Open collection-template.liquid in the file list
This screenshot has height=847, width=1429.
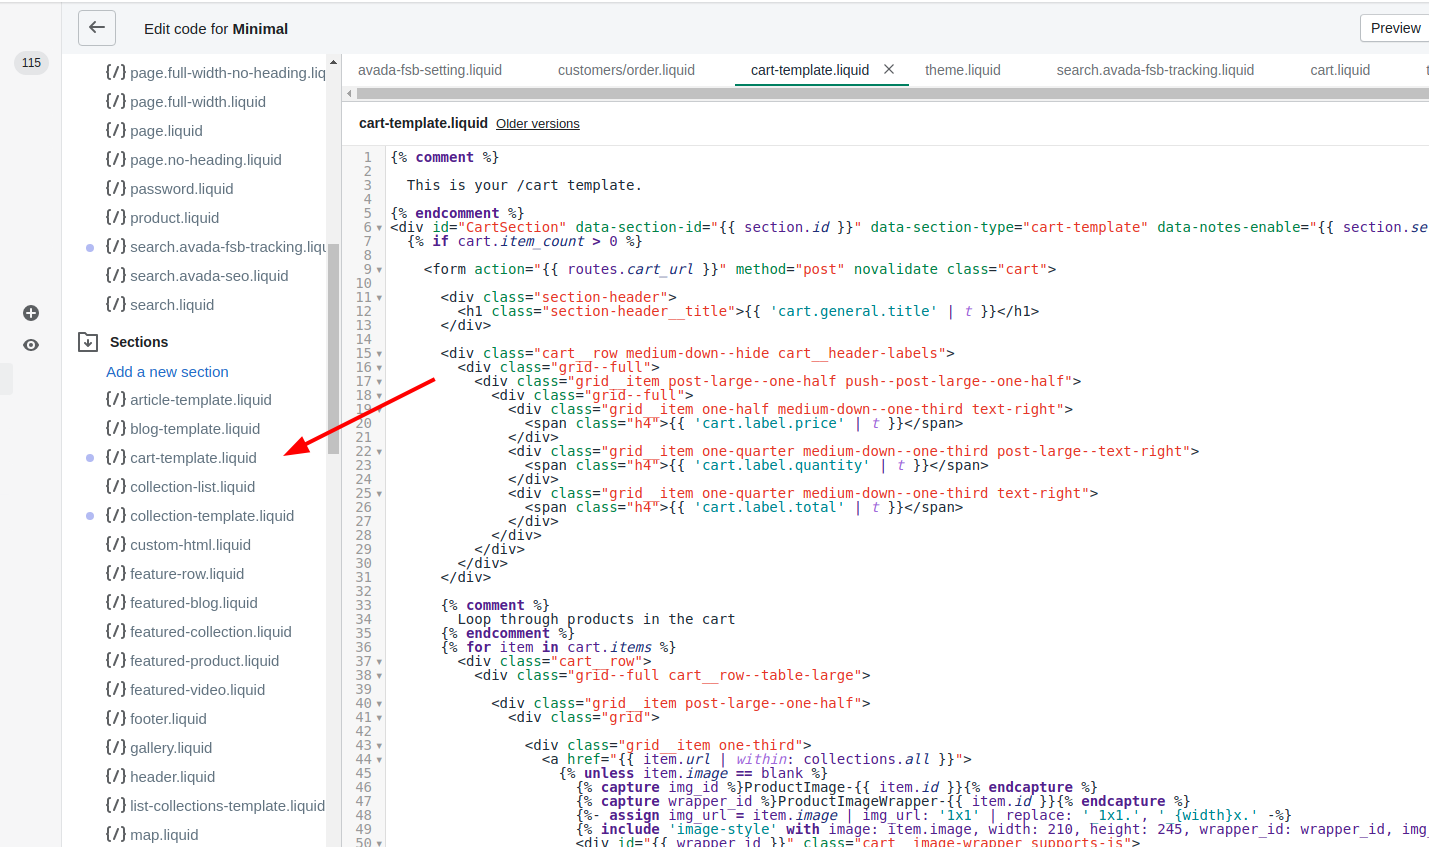pyautogui.click(x=211, y=516)
